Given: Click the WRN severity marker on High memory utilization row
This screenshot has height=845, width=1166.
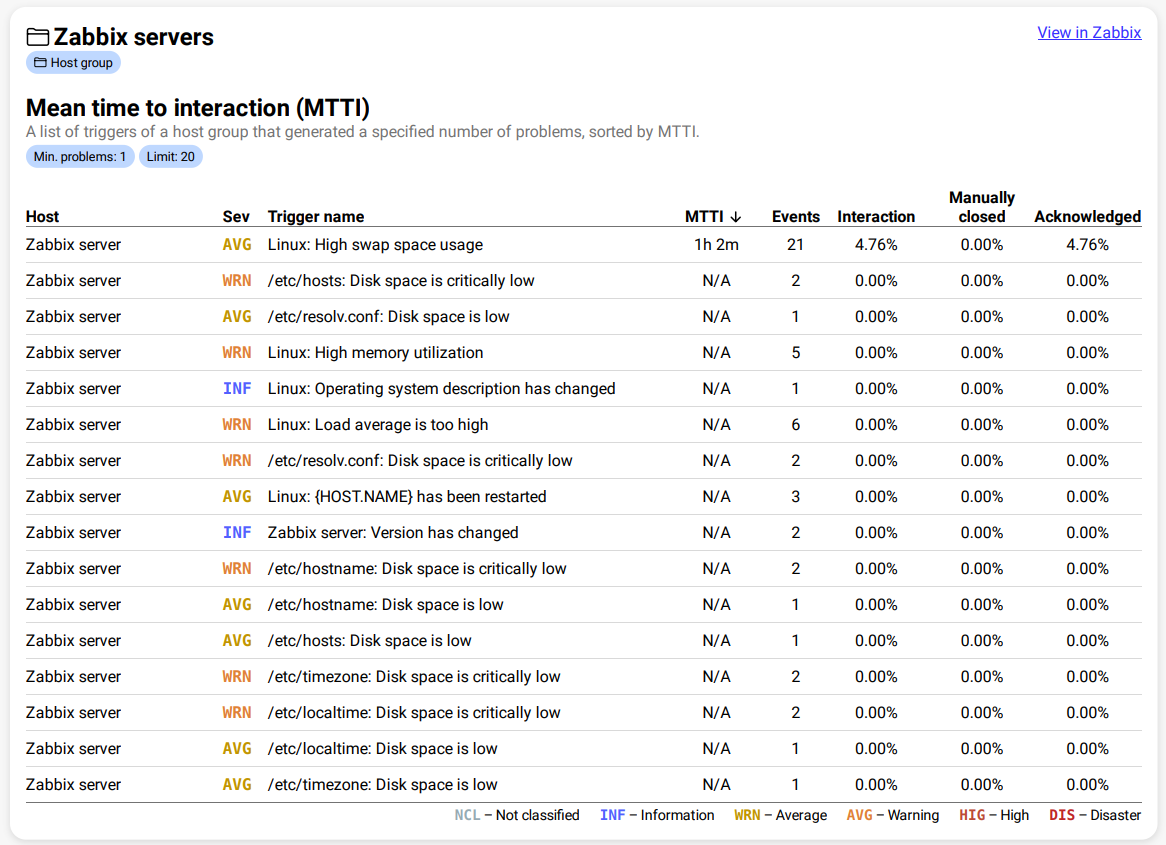Looking at the screenshot, I should pyautogui.click(x=237, y=352).
